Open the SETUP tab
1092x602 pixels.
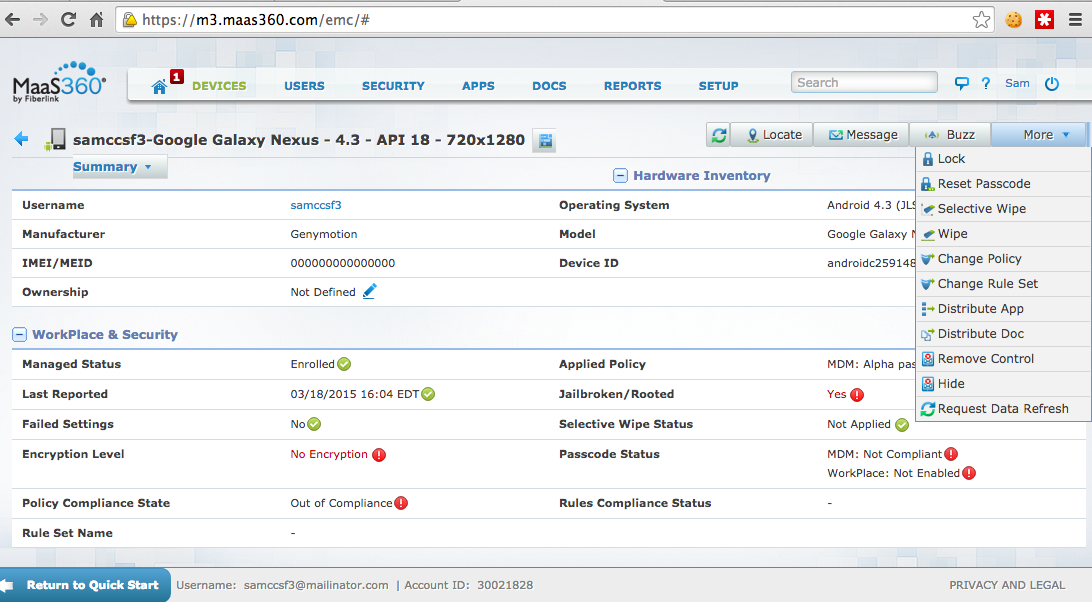[x=718, y=86]
